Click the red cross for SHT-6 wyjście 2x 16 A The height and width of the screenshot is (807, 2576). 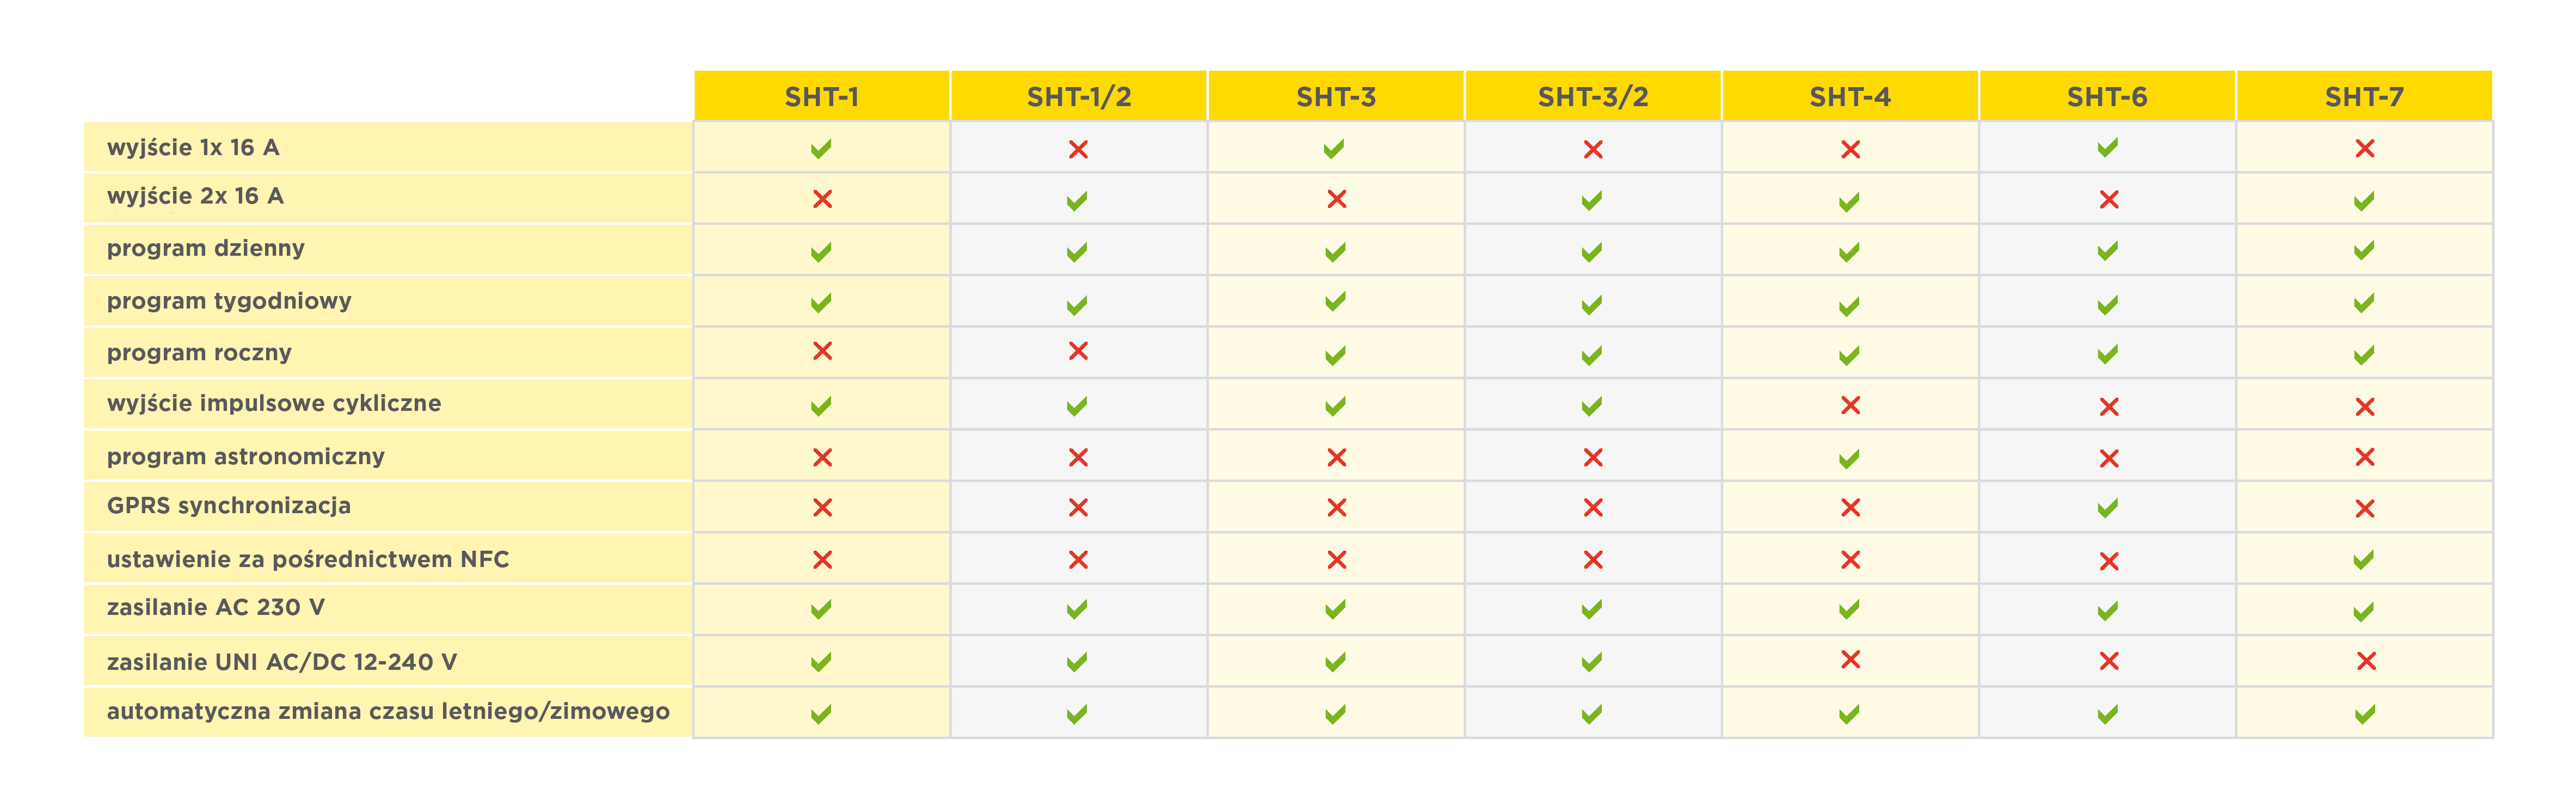coord(2109,199)
